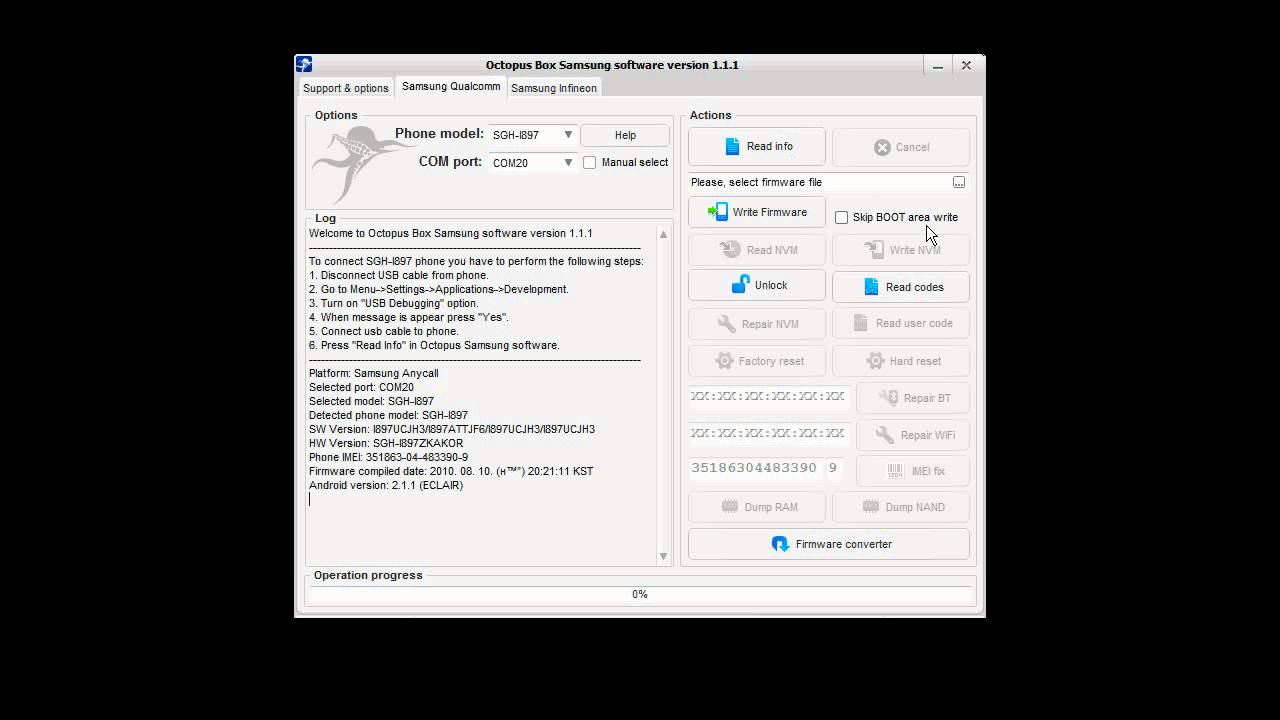Click the Repair WiFi wrench icon
Screen dimensions: 1280x720
[885, 435]
